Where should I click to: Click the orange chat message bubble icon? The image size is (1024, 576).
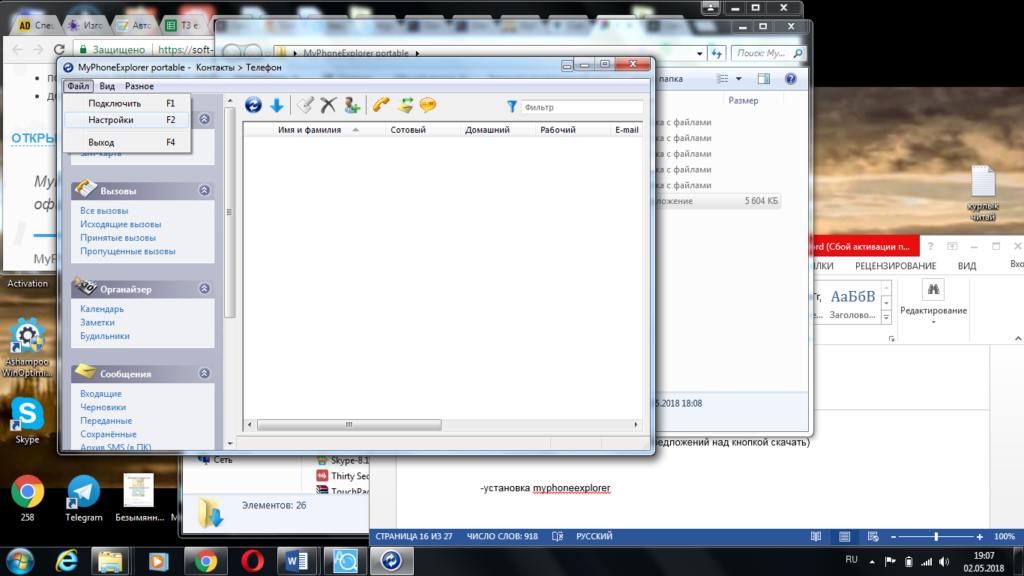click(428, 105)
